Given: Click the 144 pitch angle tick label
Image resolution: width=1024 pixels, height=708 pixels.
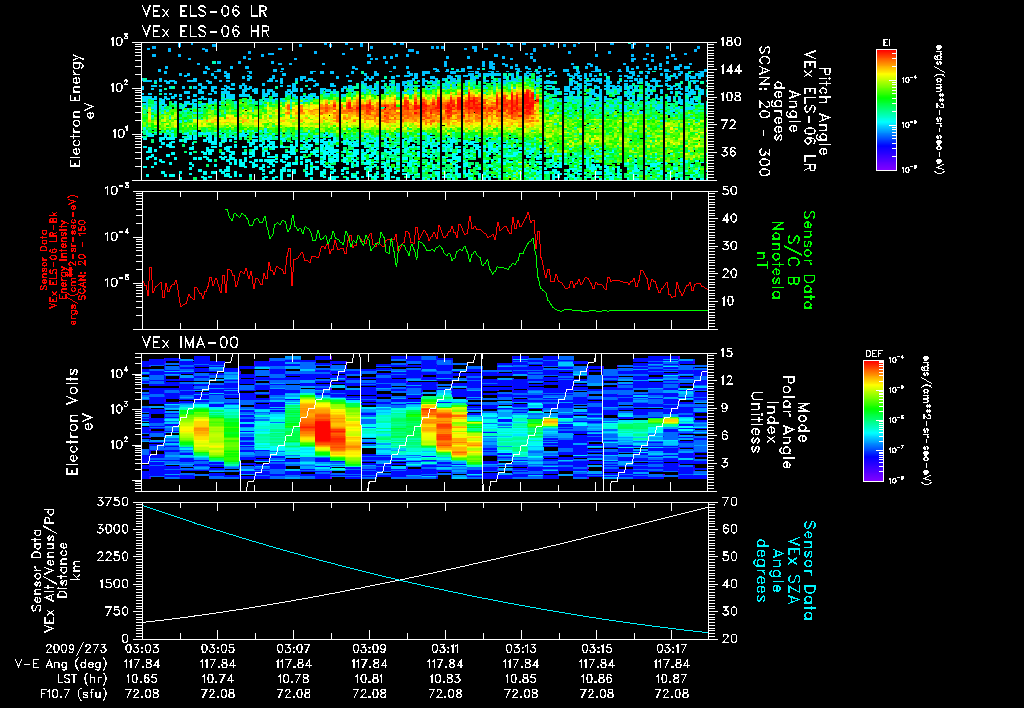Looking at the screenshot, I should 731,69.
